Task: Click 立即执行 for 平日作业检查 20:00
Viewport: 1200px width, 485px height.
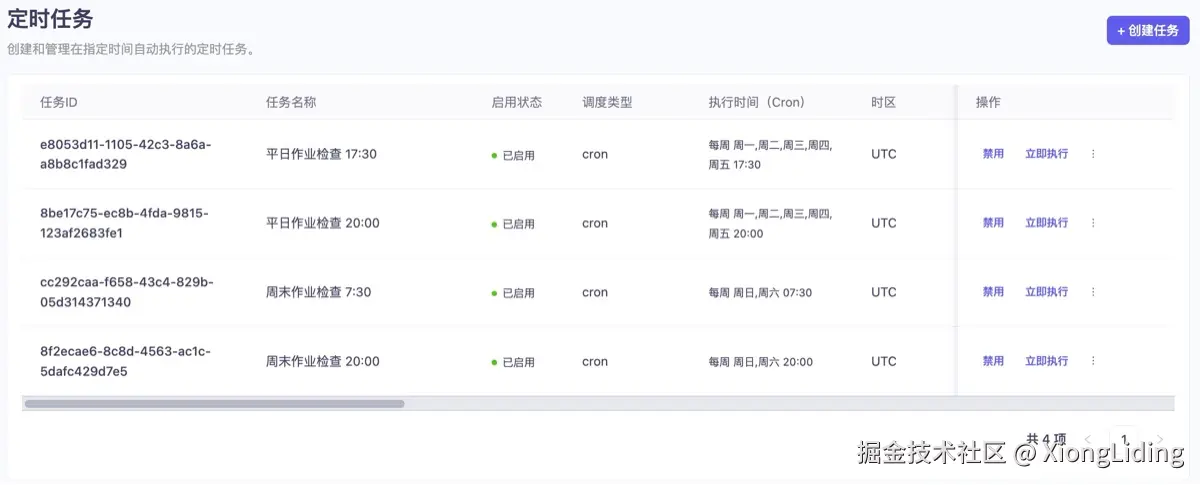Action: coord(1046,223)
